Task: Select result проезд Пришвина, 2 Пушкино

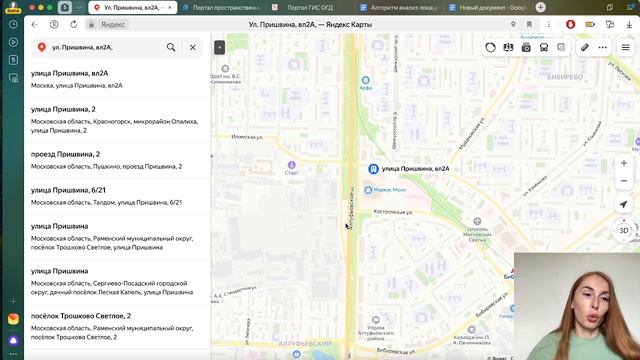Action: tap(117, 160)
